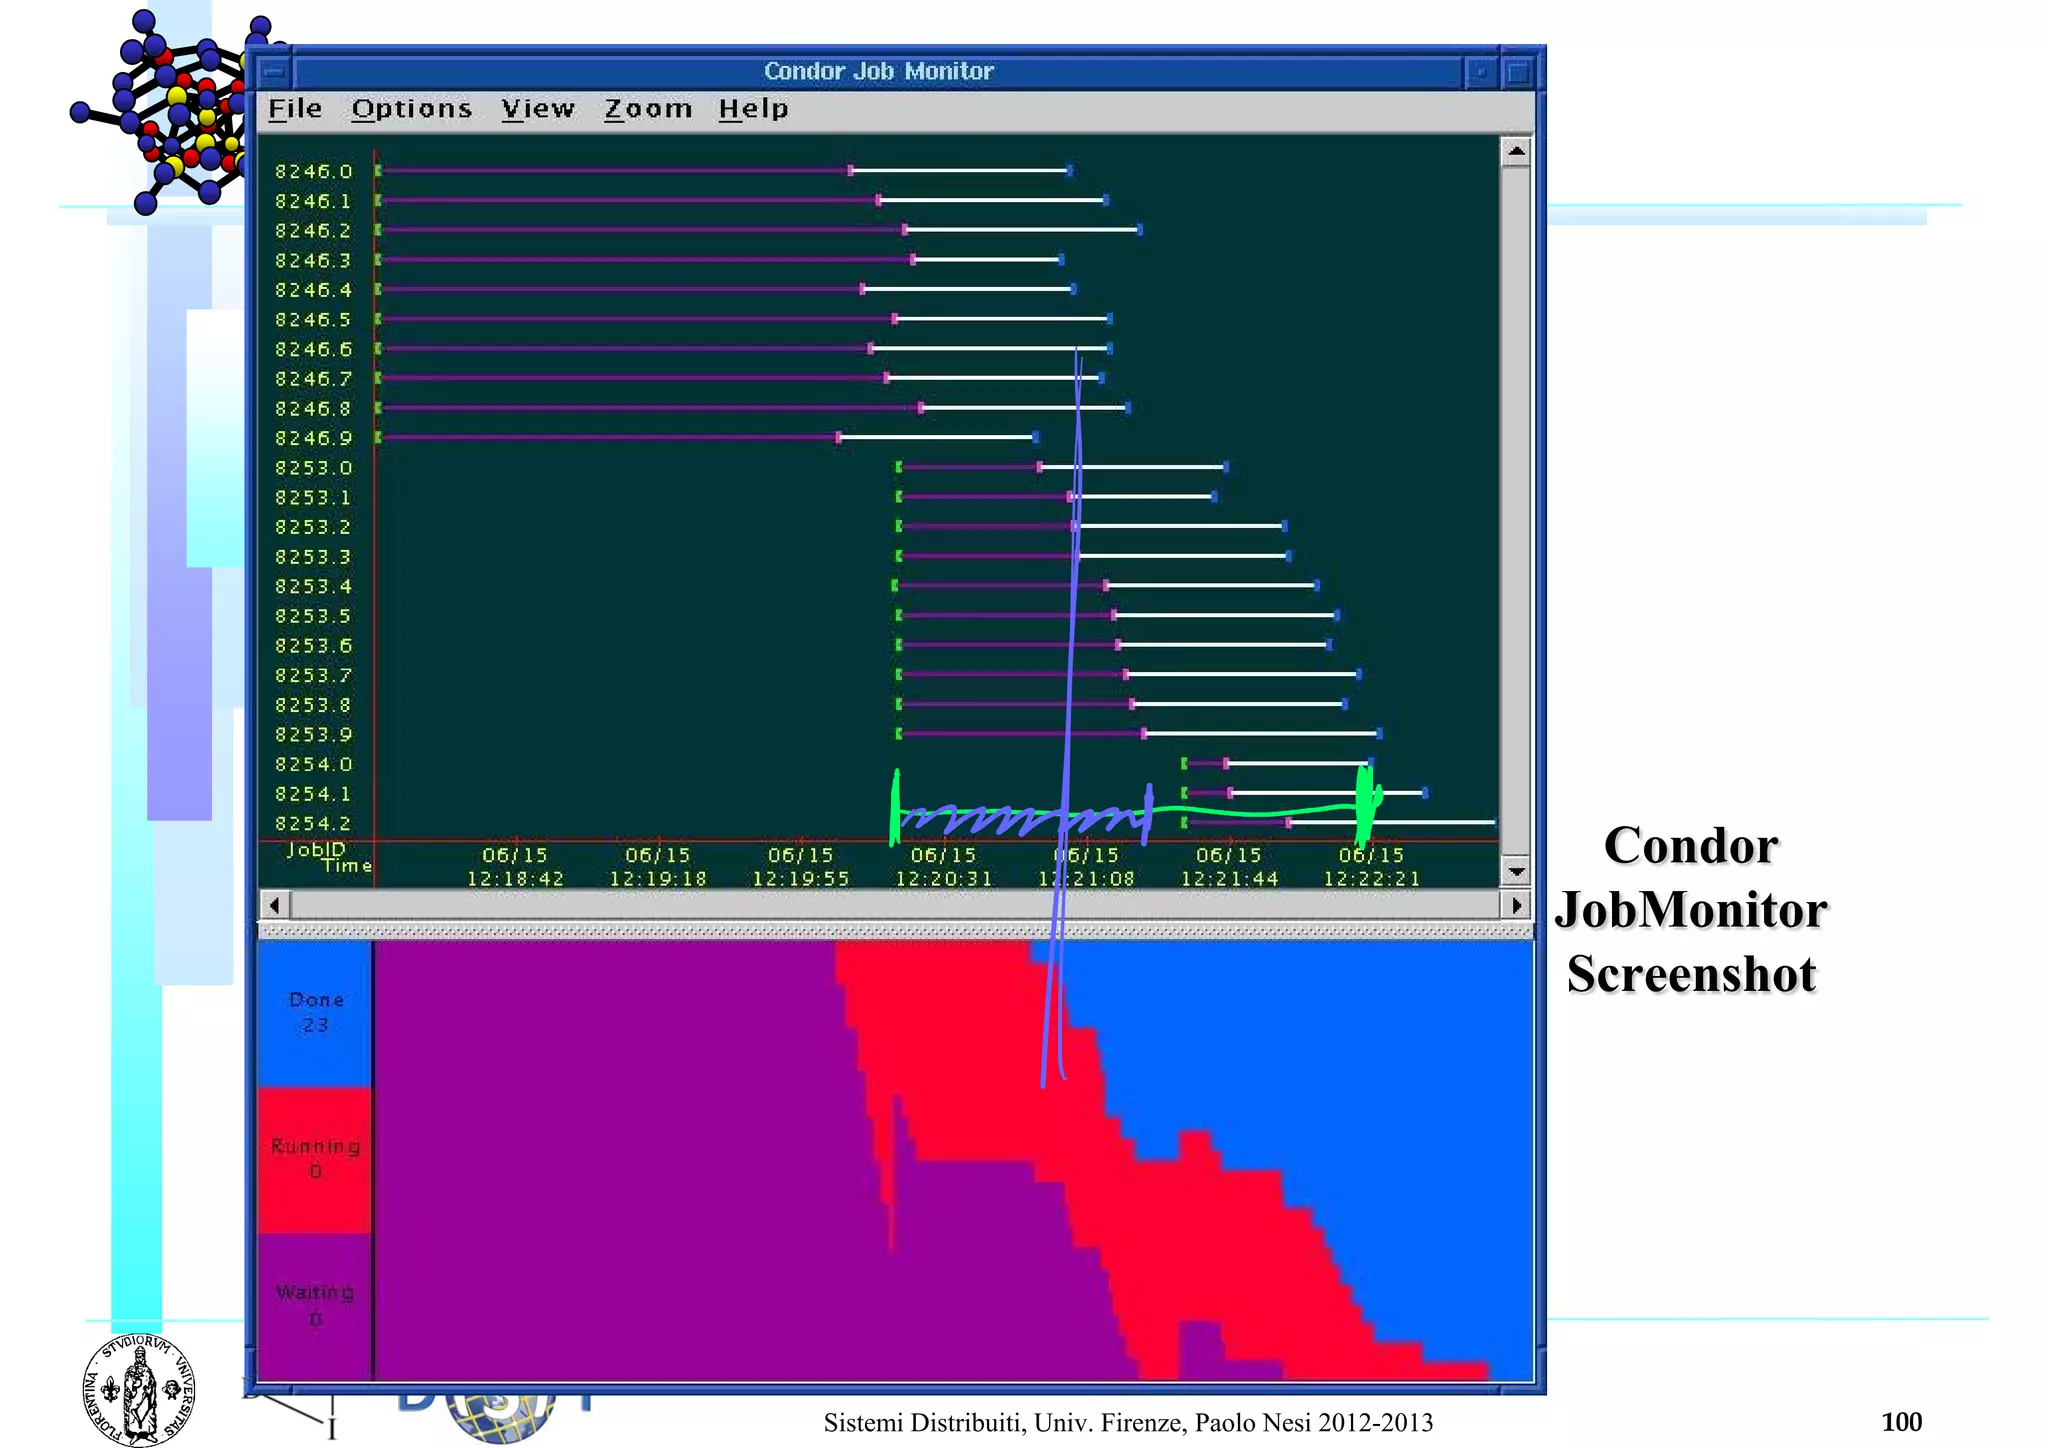Click the scroll right arrow of timeline
The width and height of the screenshot is (2048, 1448).
[1516, 905]
